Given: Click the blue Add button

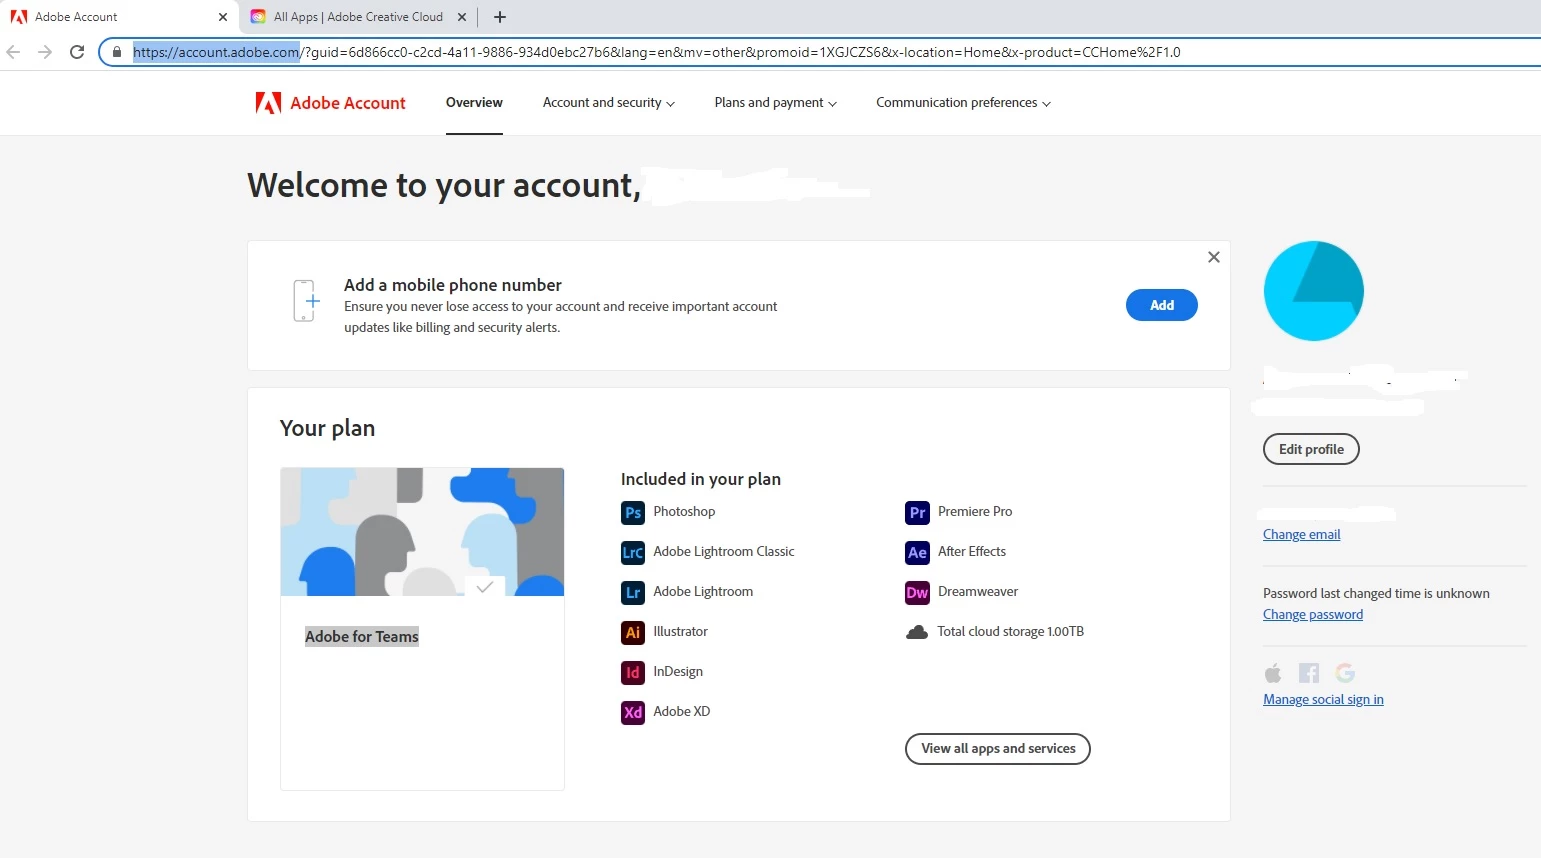Looking at the screenshot, I should pyautogui.click(x=1162, y=305).
